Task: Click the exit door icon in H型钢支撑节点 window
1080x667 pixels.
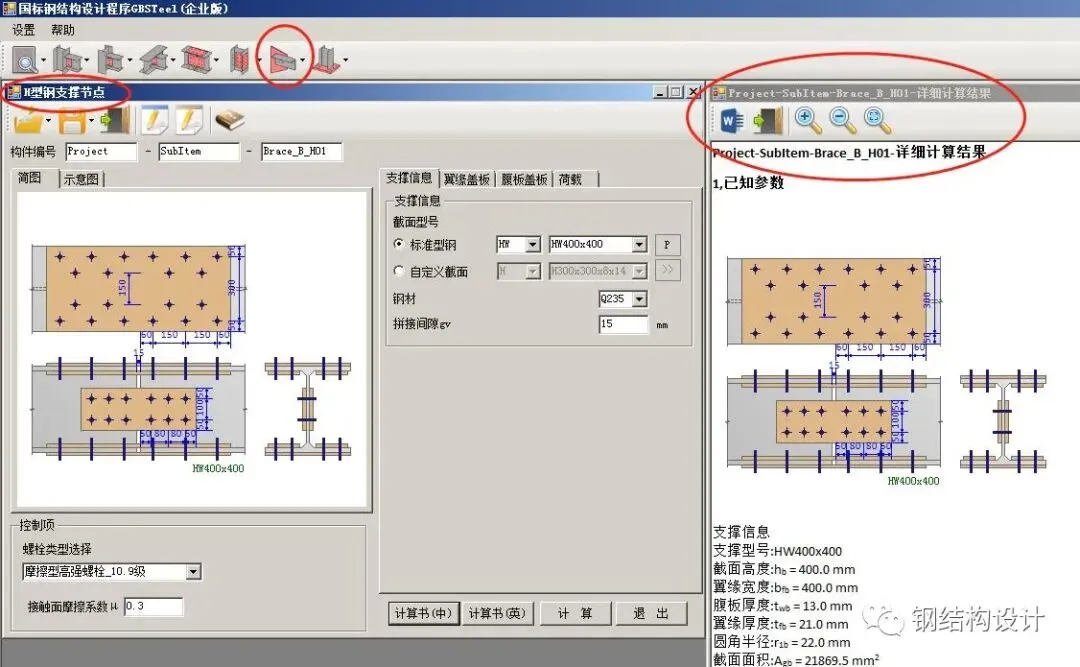Action: [115, 121]
